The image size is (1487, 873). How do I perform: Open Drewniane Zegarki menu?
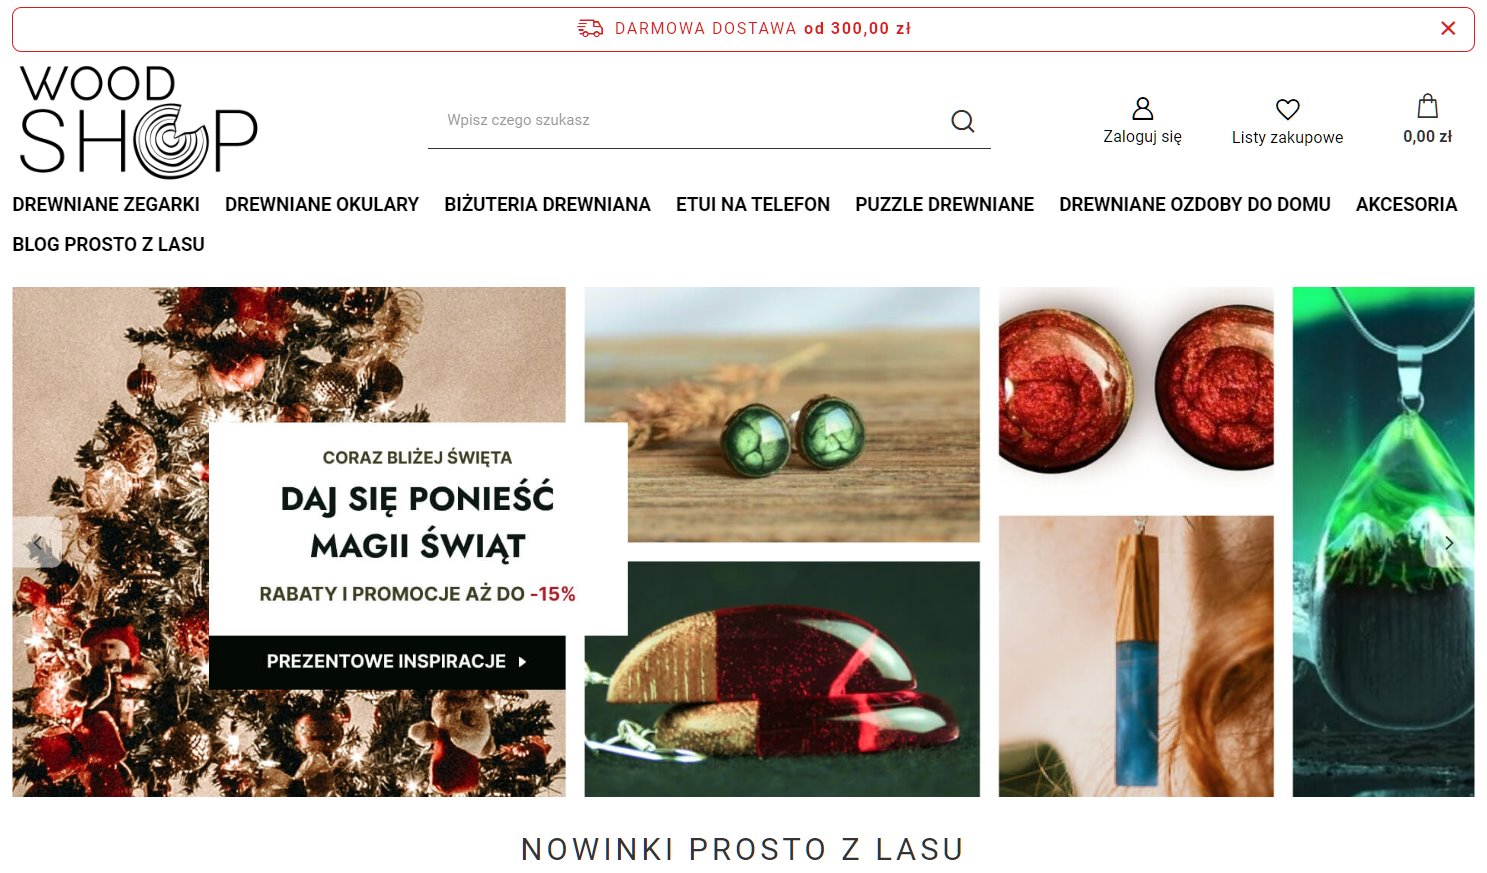click(x=106, y=204)
